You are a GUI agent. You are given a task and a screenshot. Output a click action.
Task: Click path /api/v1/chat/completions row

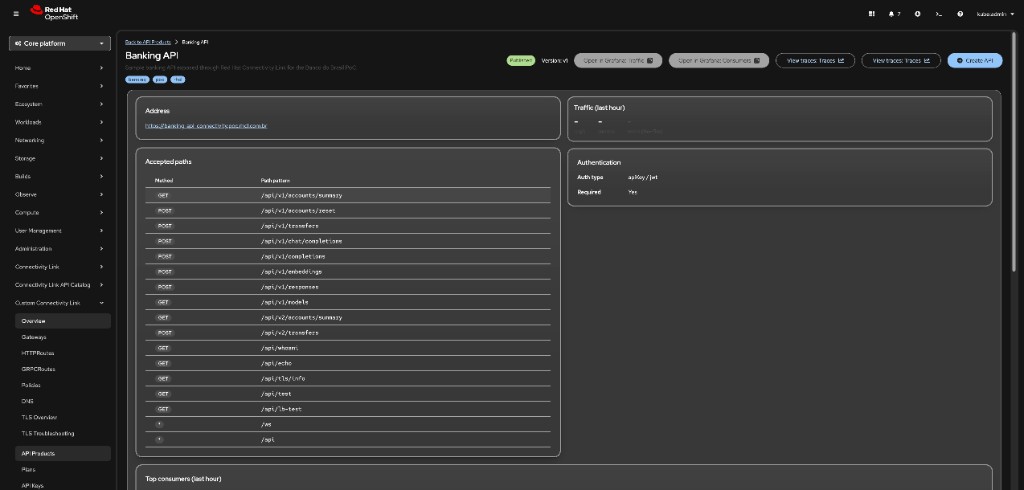[x=347, y=241]
